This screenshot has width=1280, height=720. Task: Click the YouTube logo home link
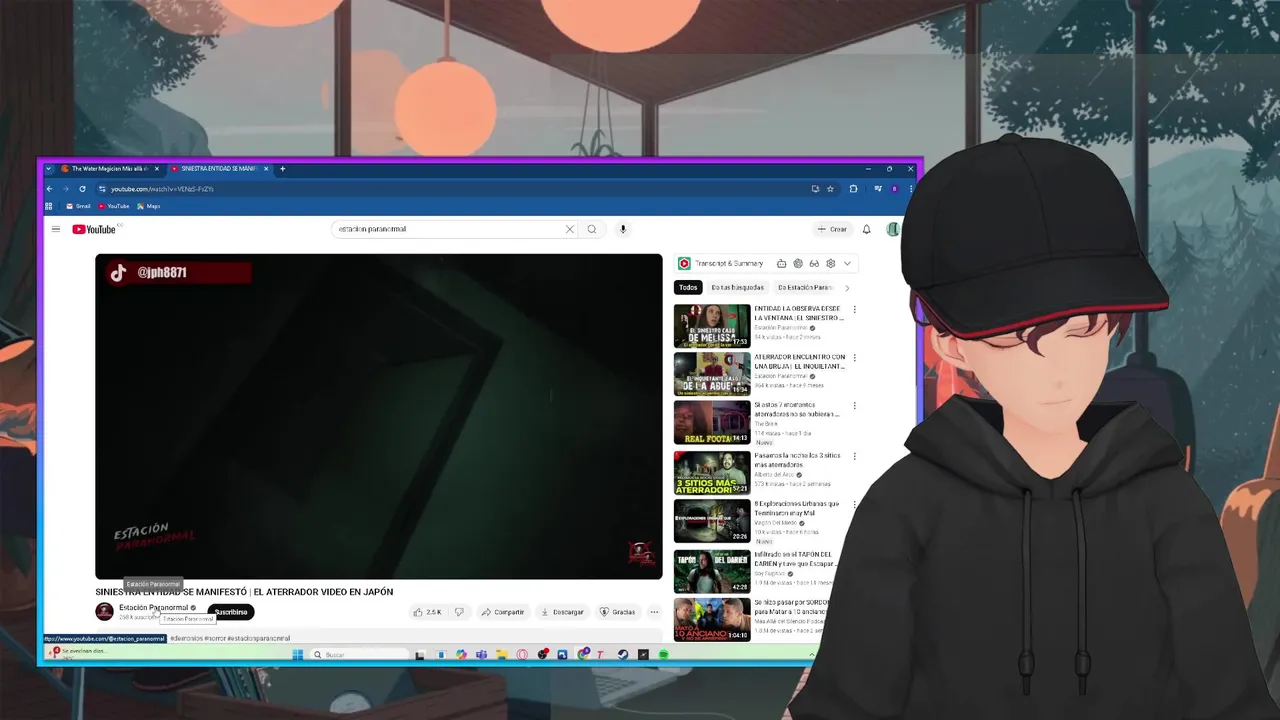pos(94,229)
